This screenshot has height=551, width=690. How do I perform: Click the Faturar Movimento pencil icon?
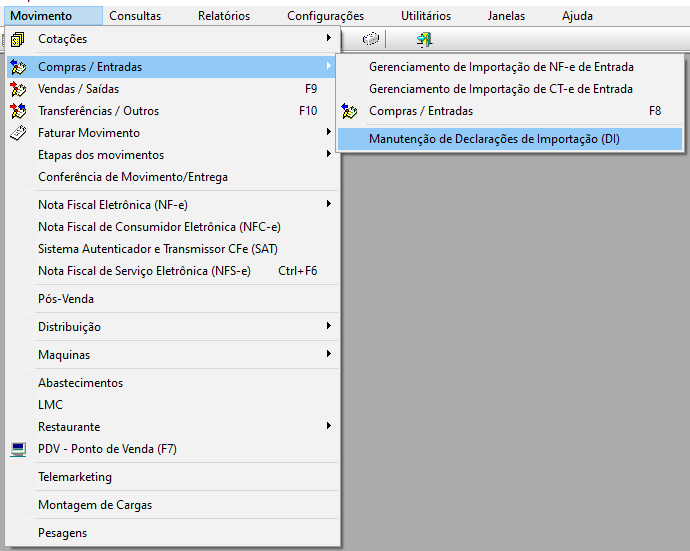pyautogui.click(x=17, y=133)
